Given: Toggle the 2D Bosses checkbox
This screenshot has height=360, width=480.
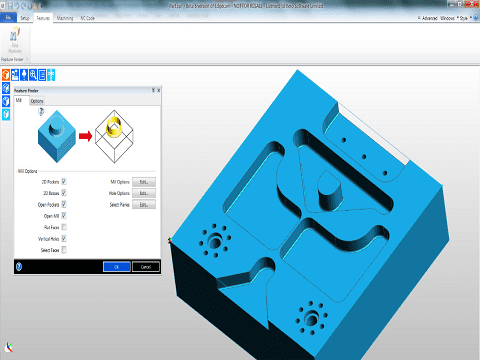Looking at the screenshot, I should point(64,193).
